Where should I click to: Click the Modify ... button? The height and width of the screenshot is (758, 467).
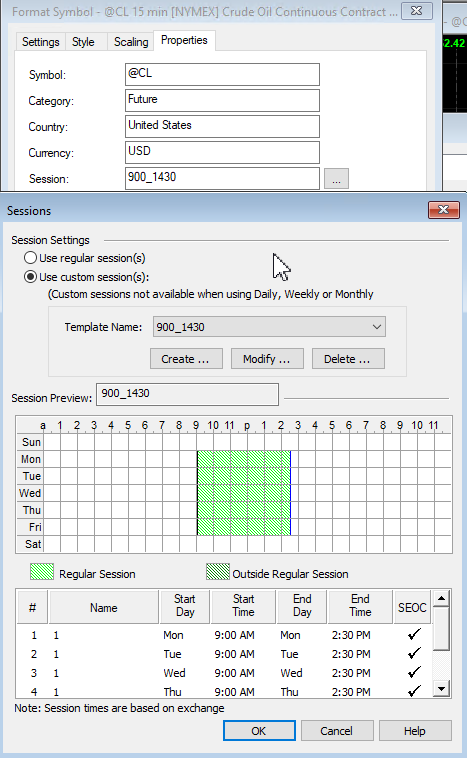click(267, 359)
